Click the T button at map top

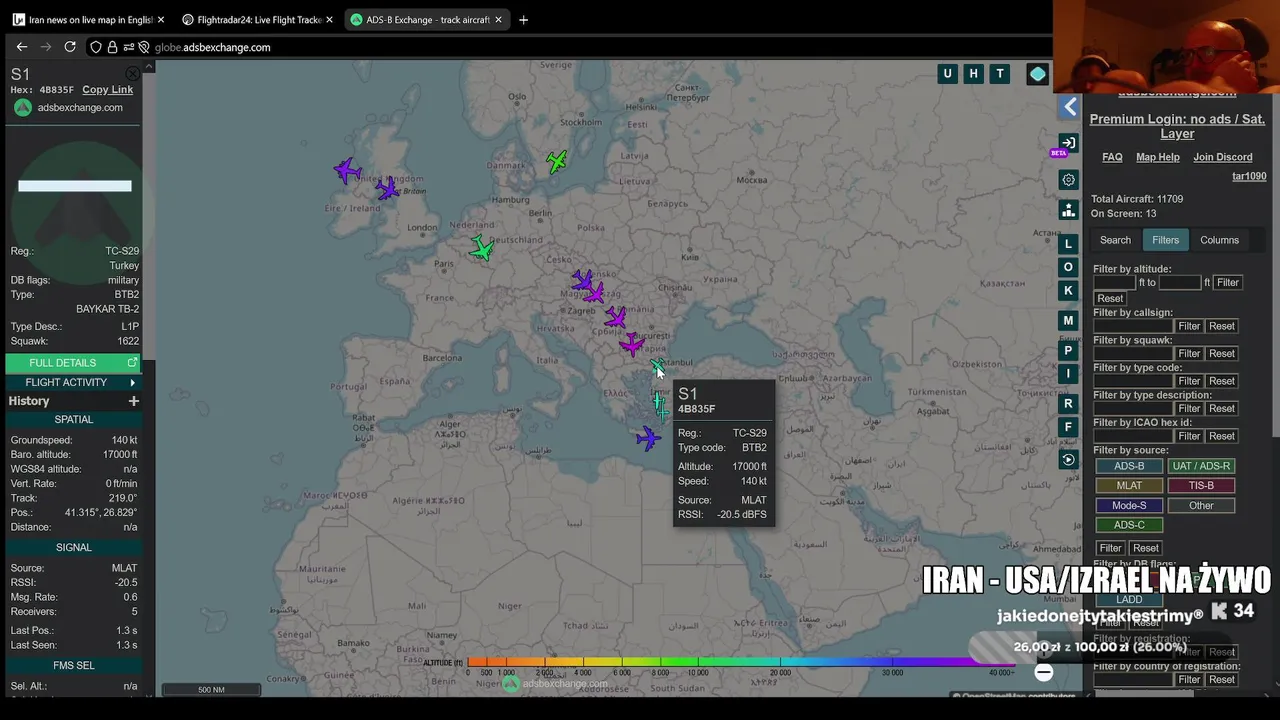[999, 73]
